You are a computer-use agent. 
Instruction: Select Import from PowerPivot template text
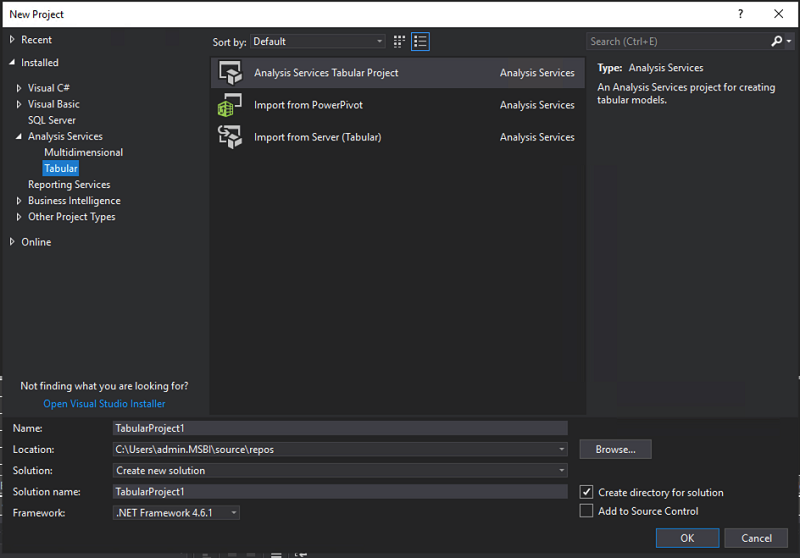click(x=308, y=105)
